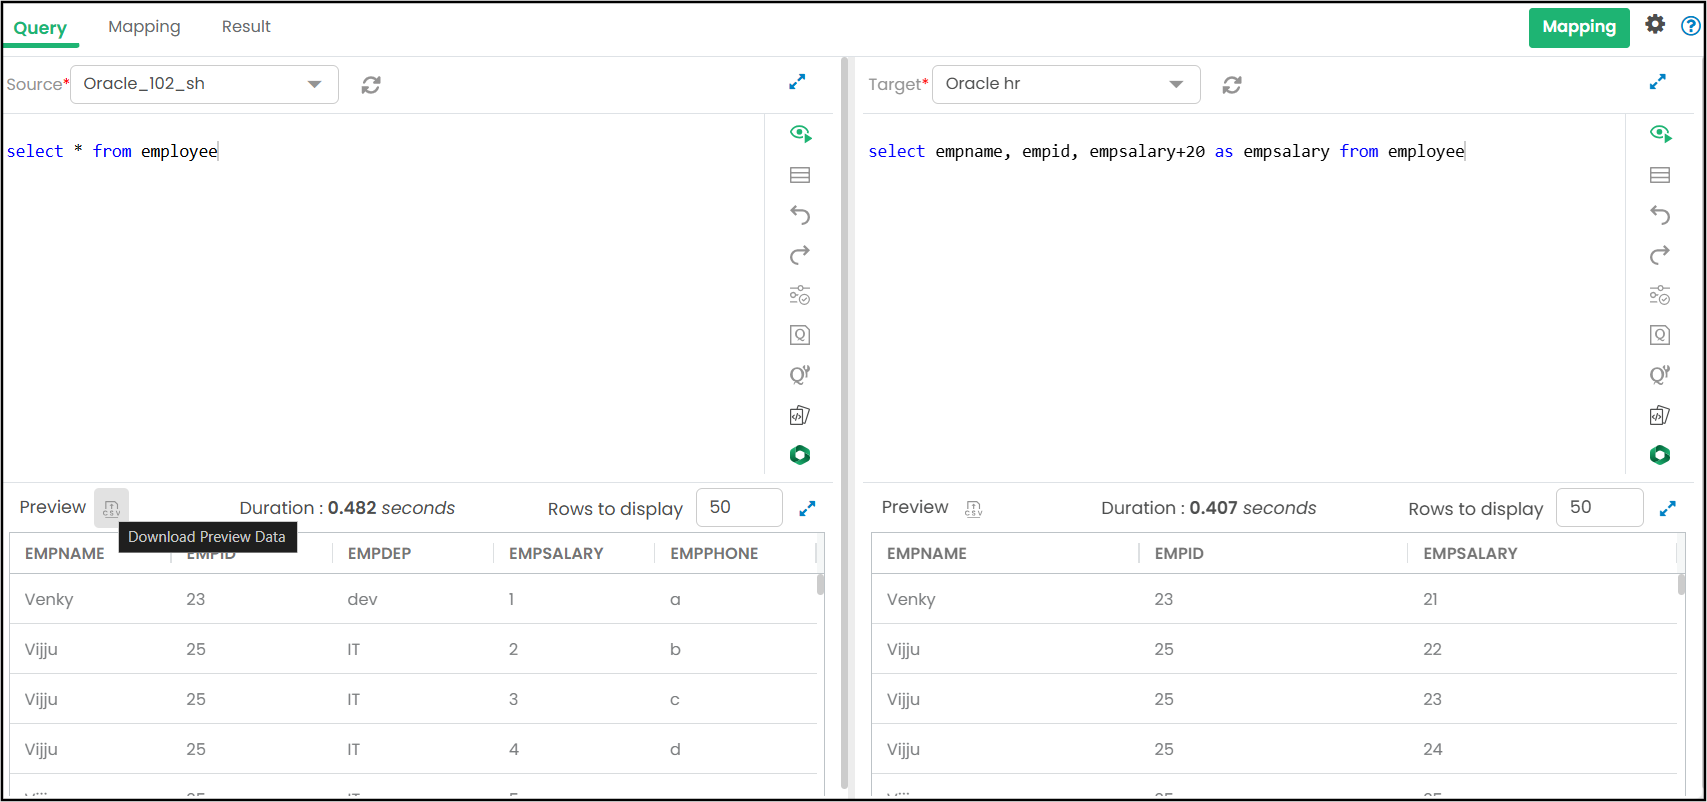Click the redo icon in source editor toolbar

point(800,255)
